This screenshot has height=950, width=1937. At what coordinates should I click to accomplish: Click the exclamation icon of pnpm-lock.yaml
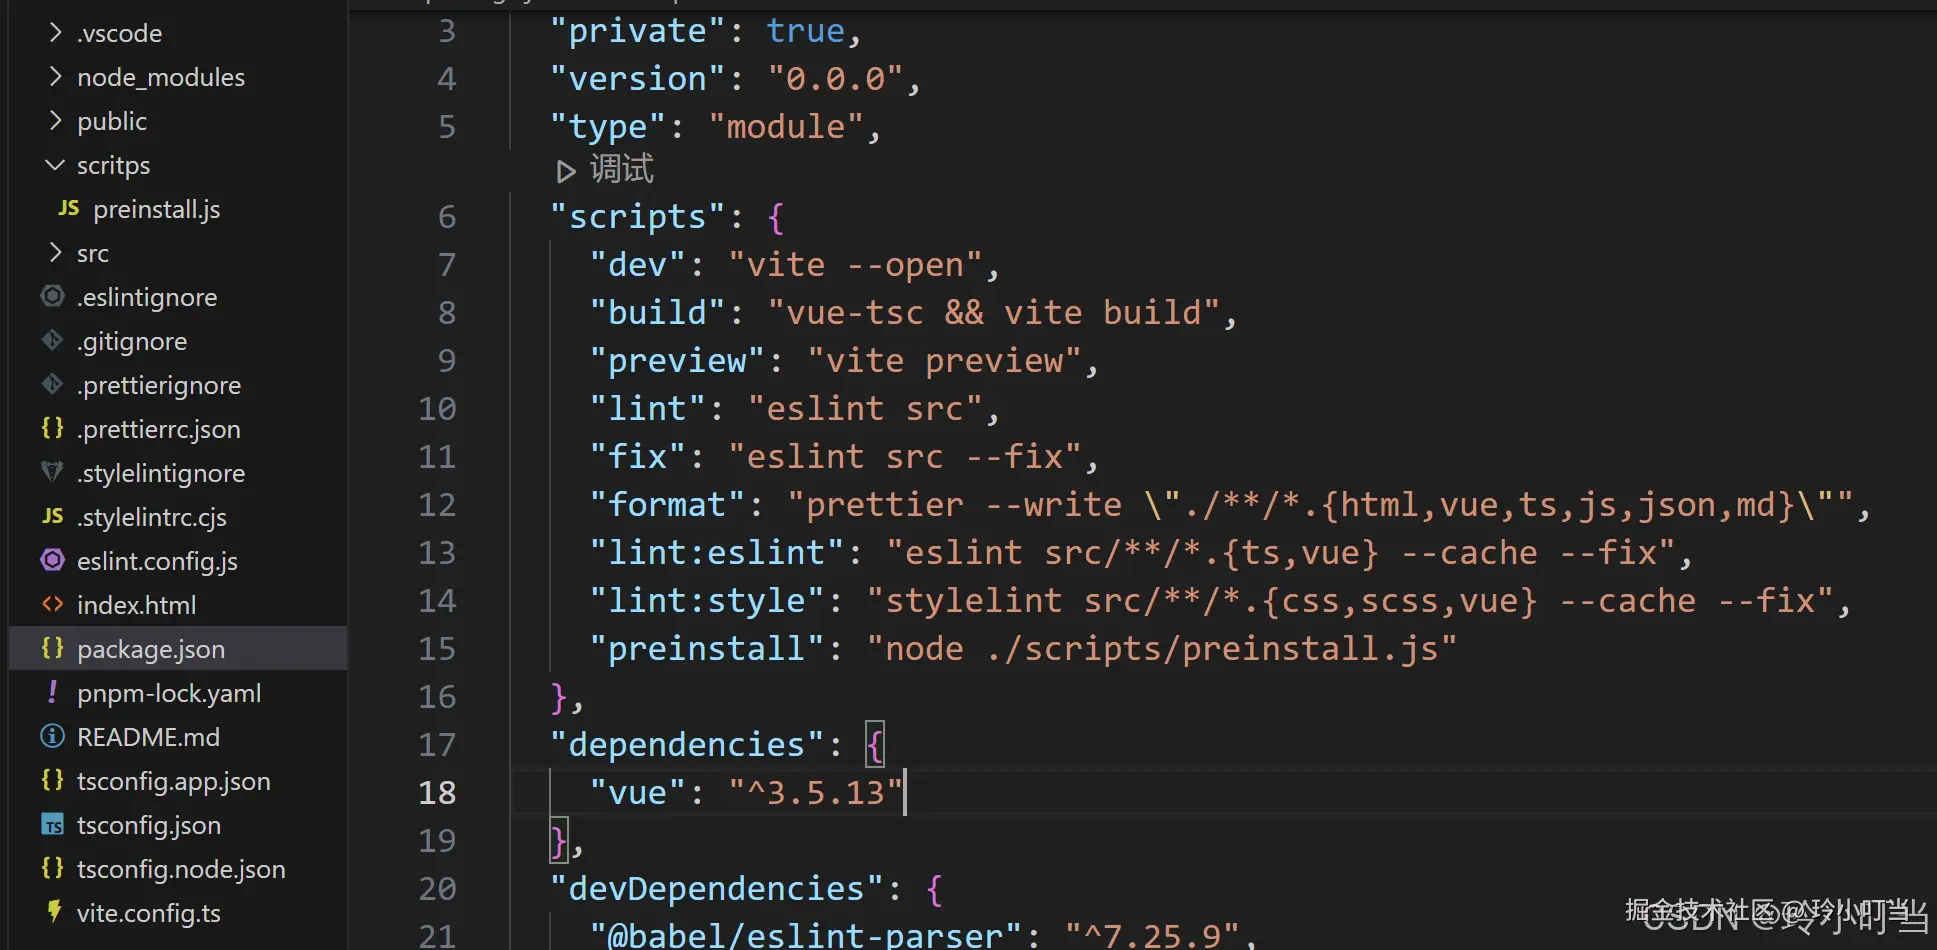[x=53, y=692]
